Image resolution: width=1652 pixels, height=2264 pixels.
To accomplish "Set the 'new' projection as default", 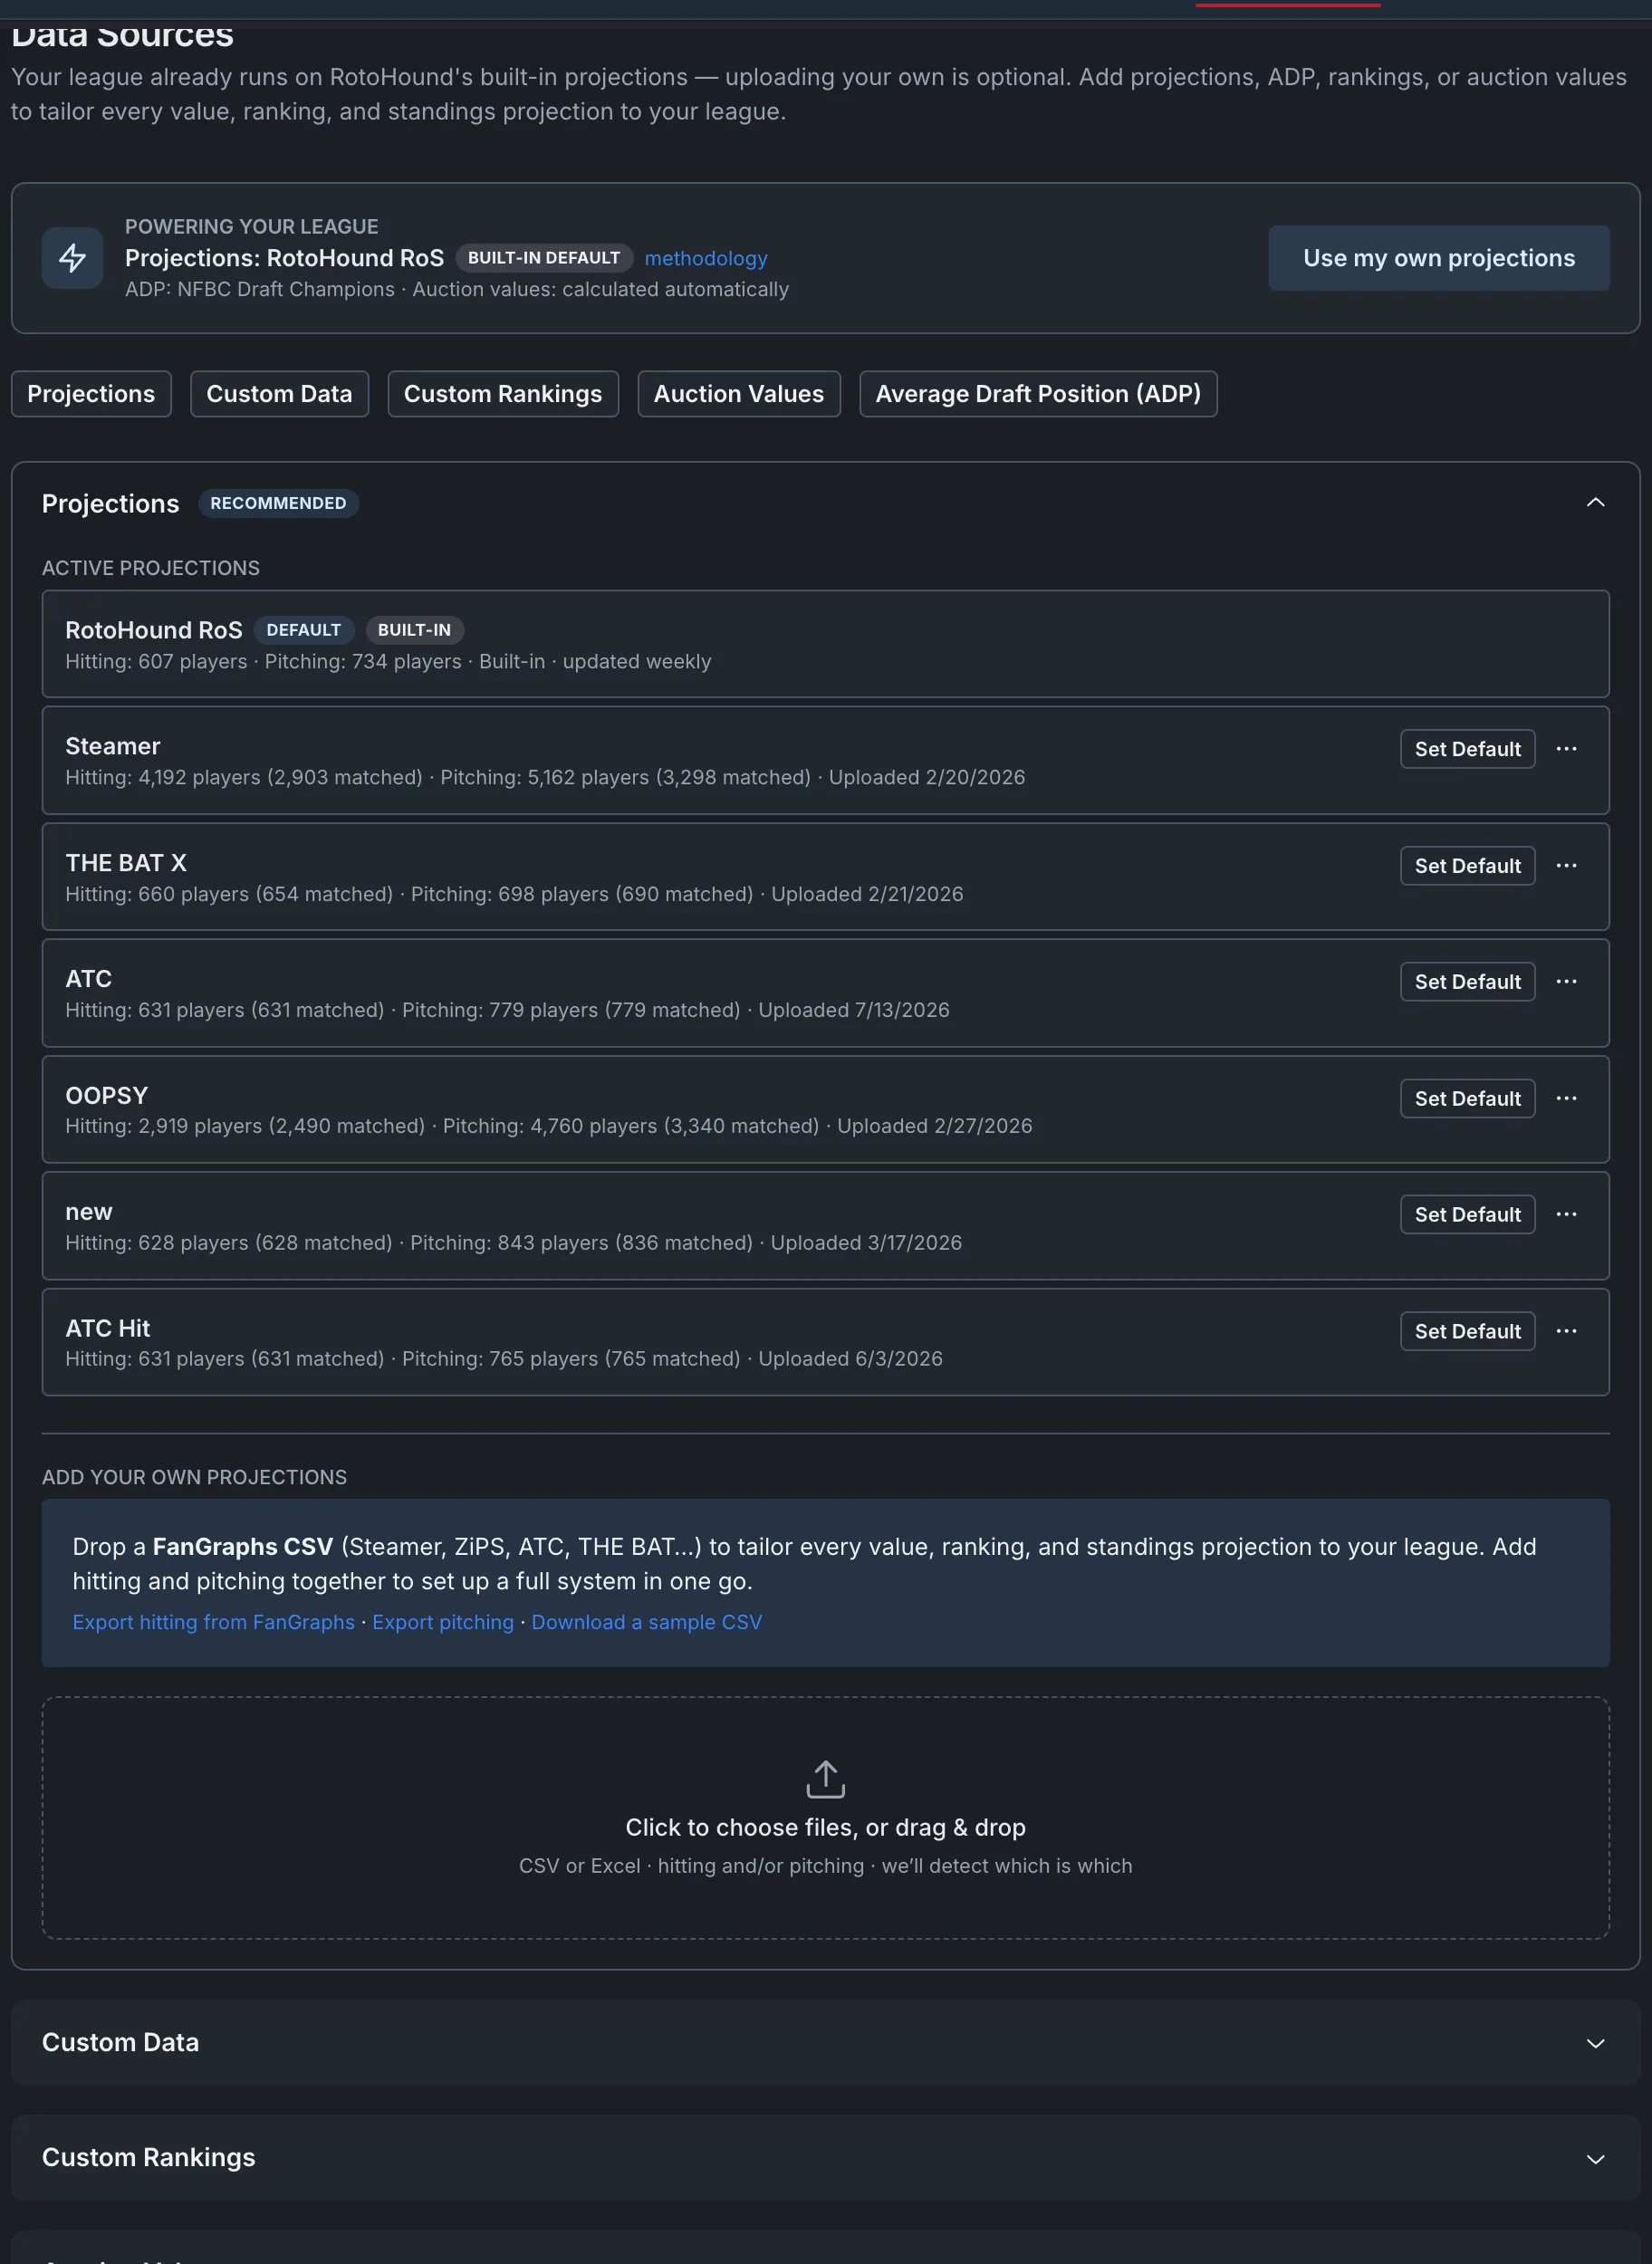I will tap(1467, 1214).
